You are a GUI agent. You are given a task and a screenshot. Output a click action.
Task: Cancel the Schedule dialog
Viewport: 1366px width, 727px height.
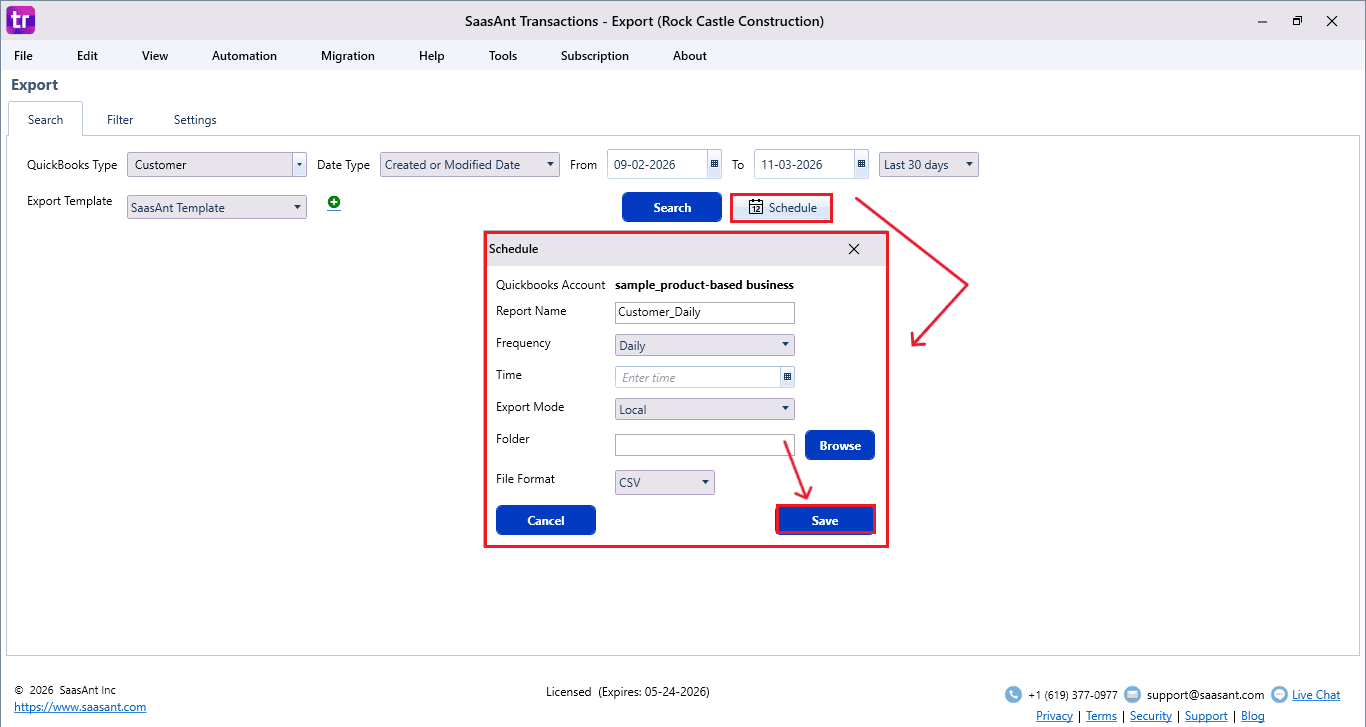coord(546,520)
